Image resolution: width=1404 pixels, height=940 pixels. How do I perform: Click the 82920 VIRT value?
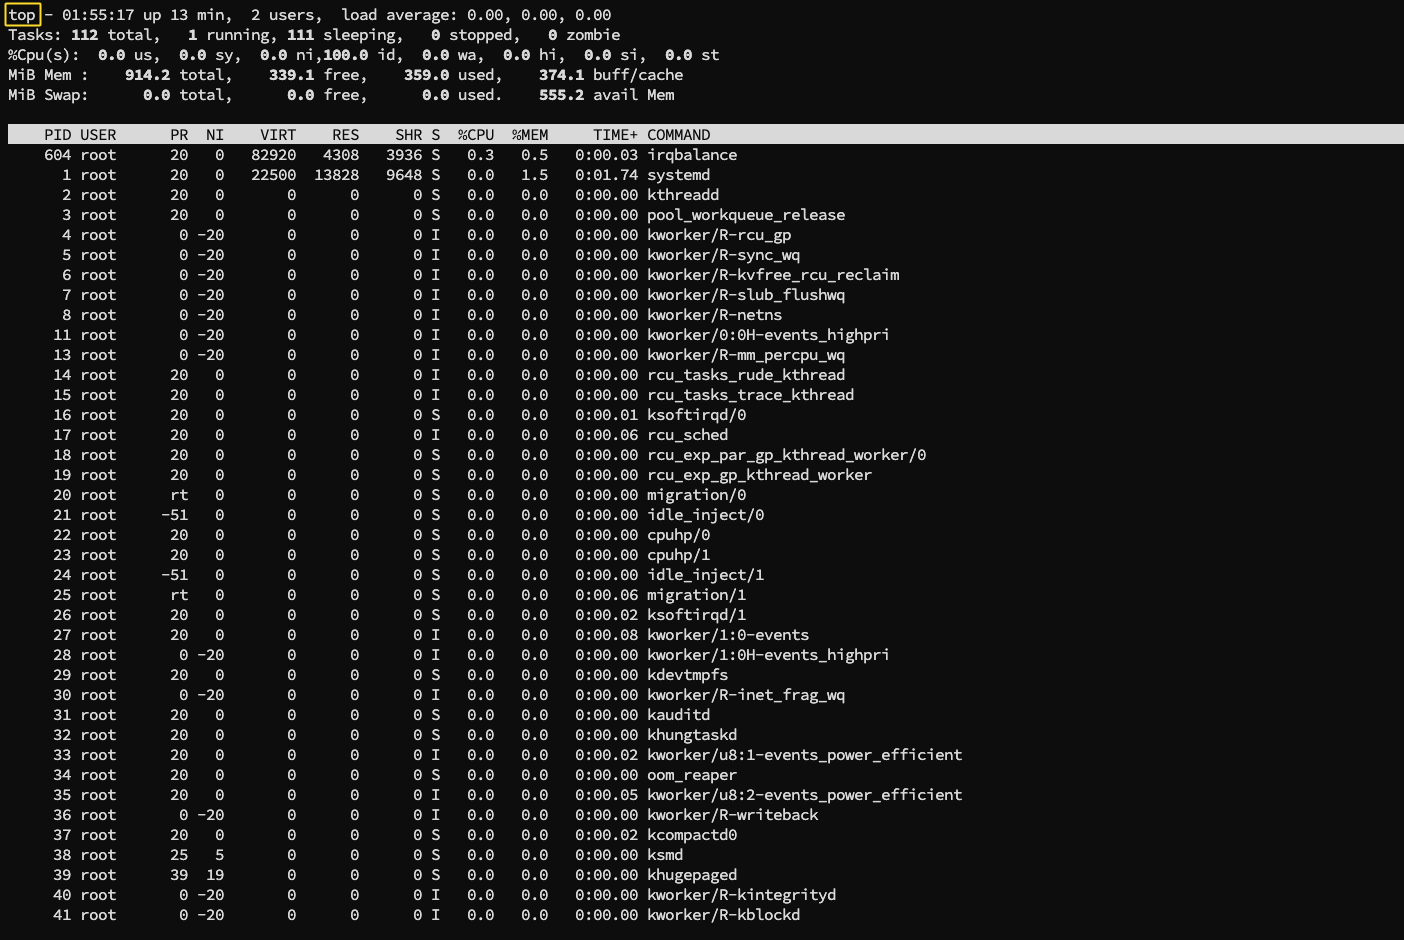pos(274,155)
